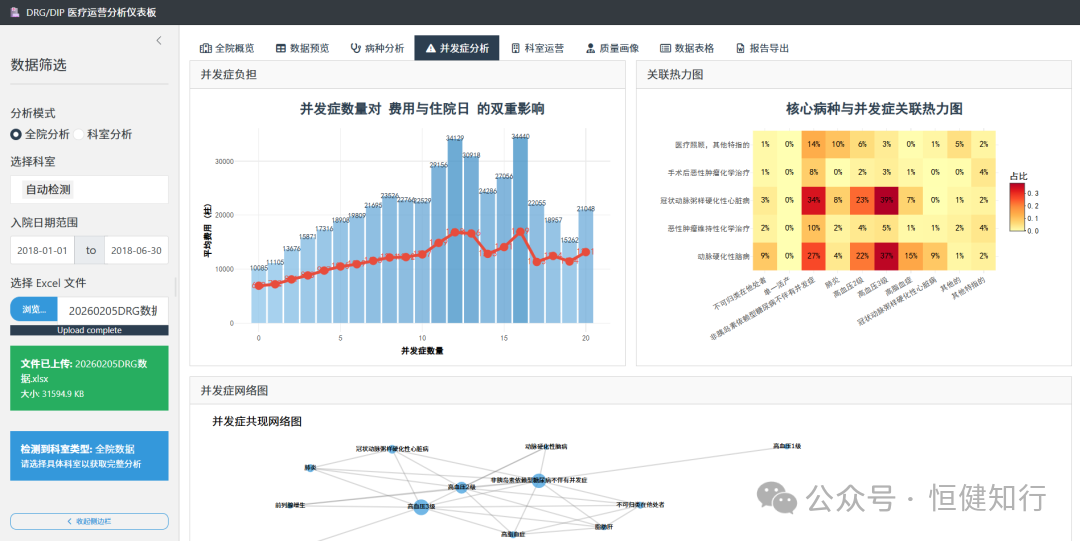This screenshot has height=541, width=1080.
Task: Click the hospital building icon on 全院概览 tab
Action: (205, 48)
